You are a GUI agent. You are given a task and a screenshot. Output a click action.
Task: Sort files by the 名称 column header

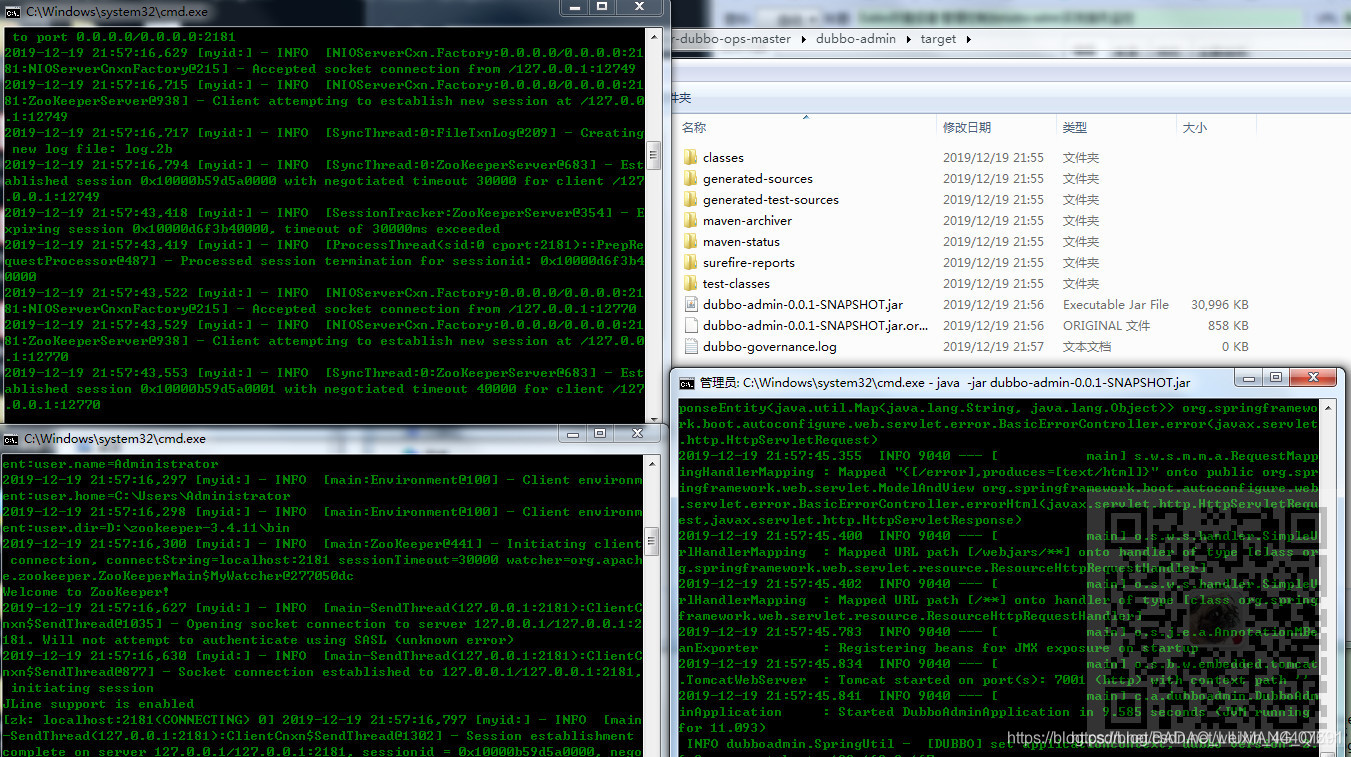pos(694,128)
